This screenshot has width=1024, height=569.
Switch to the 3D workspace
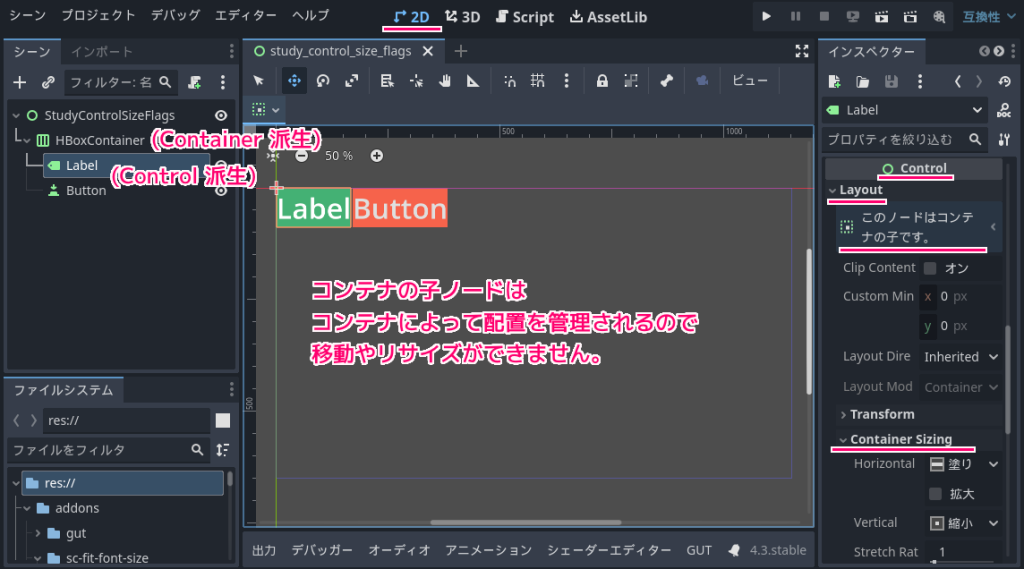[x=462, y=17]
